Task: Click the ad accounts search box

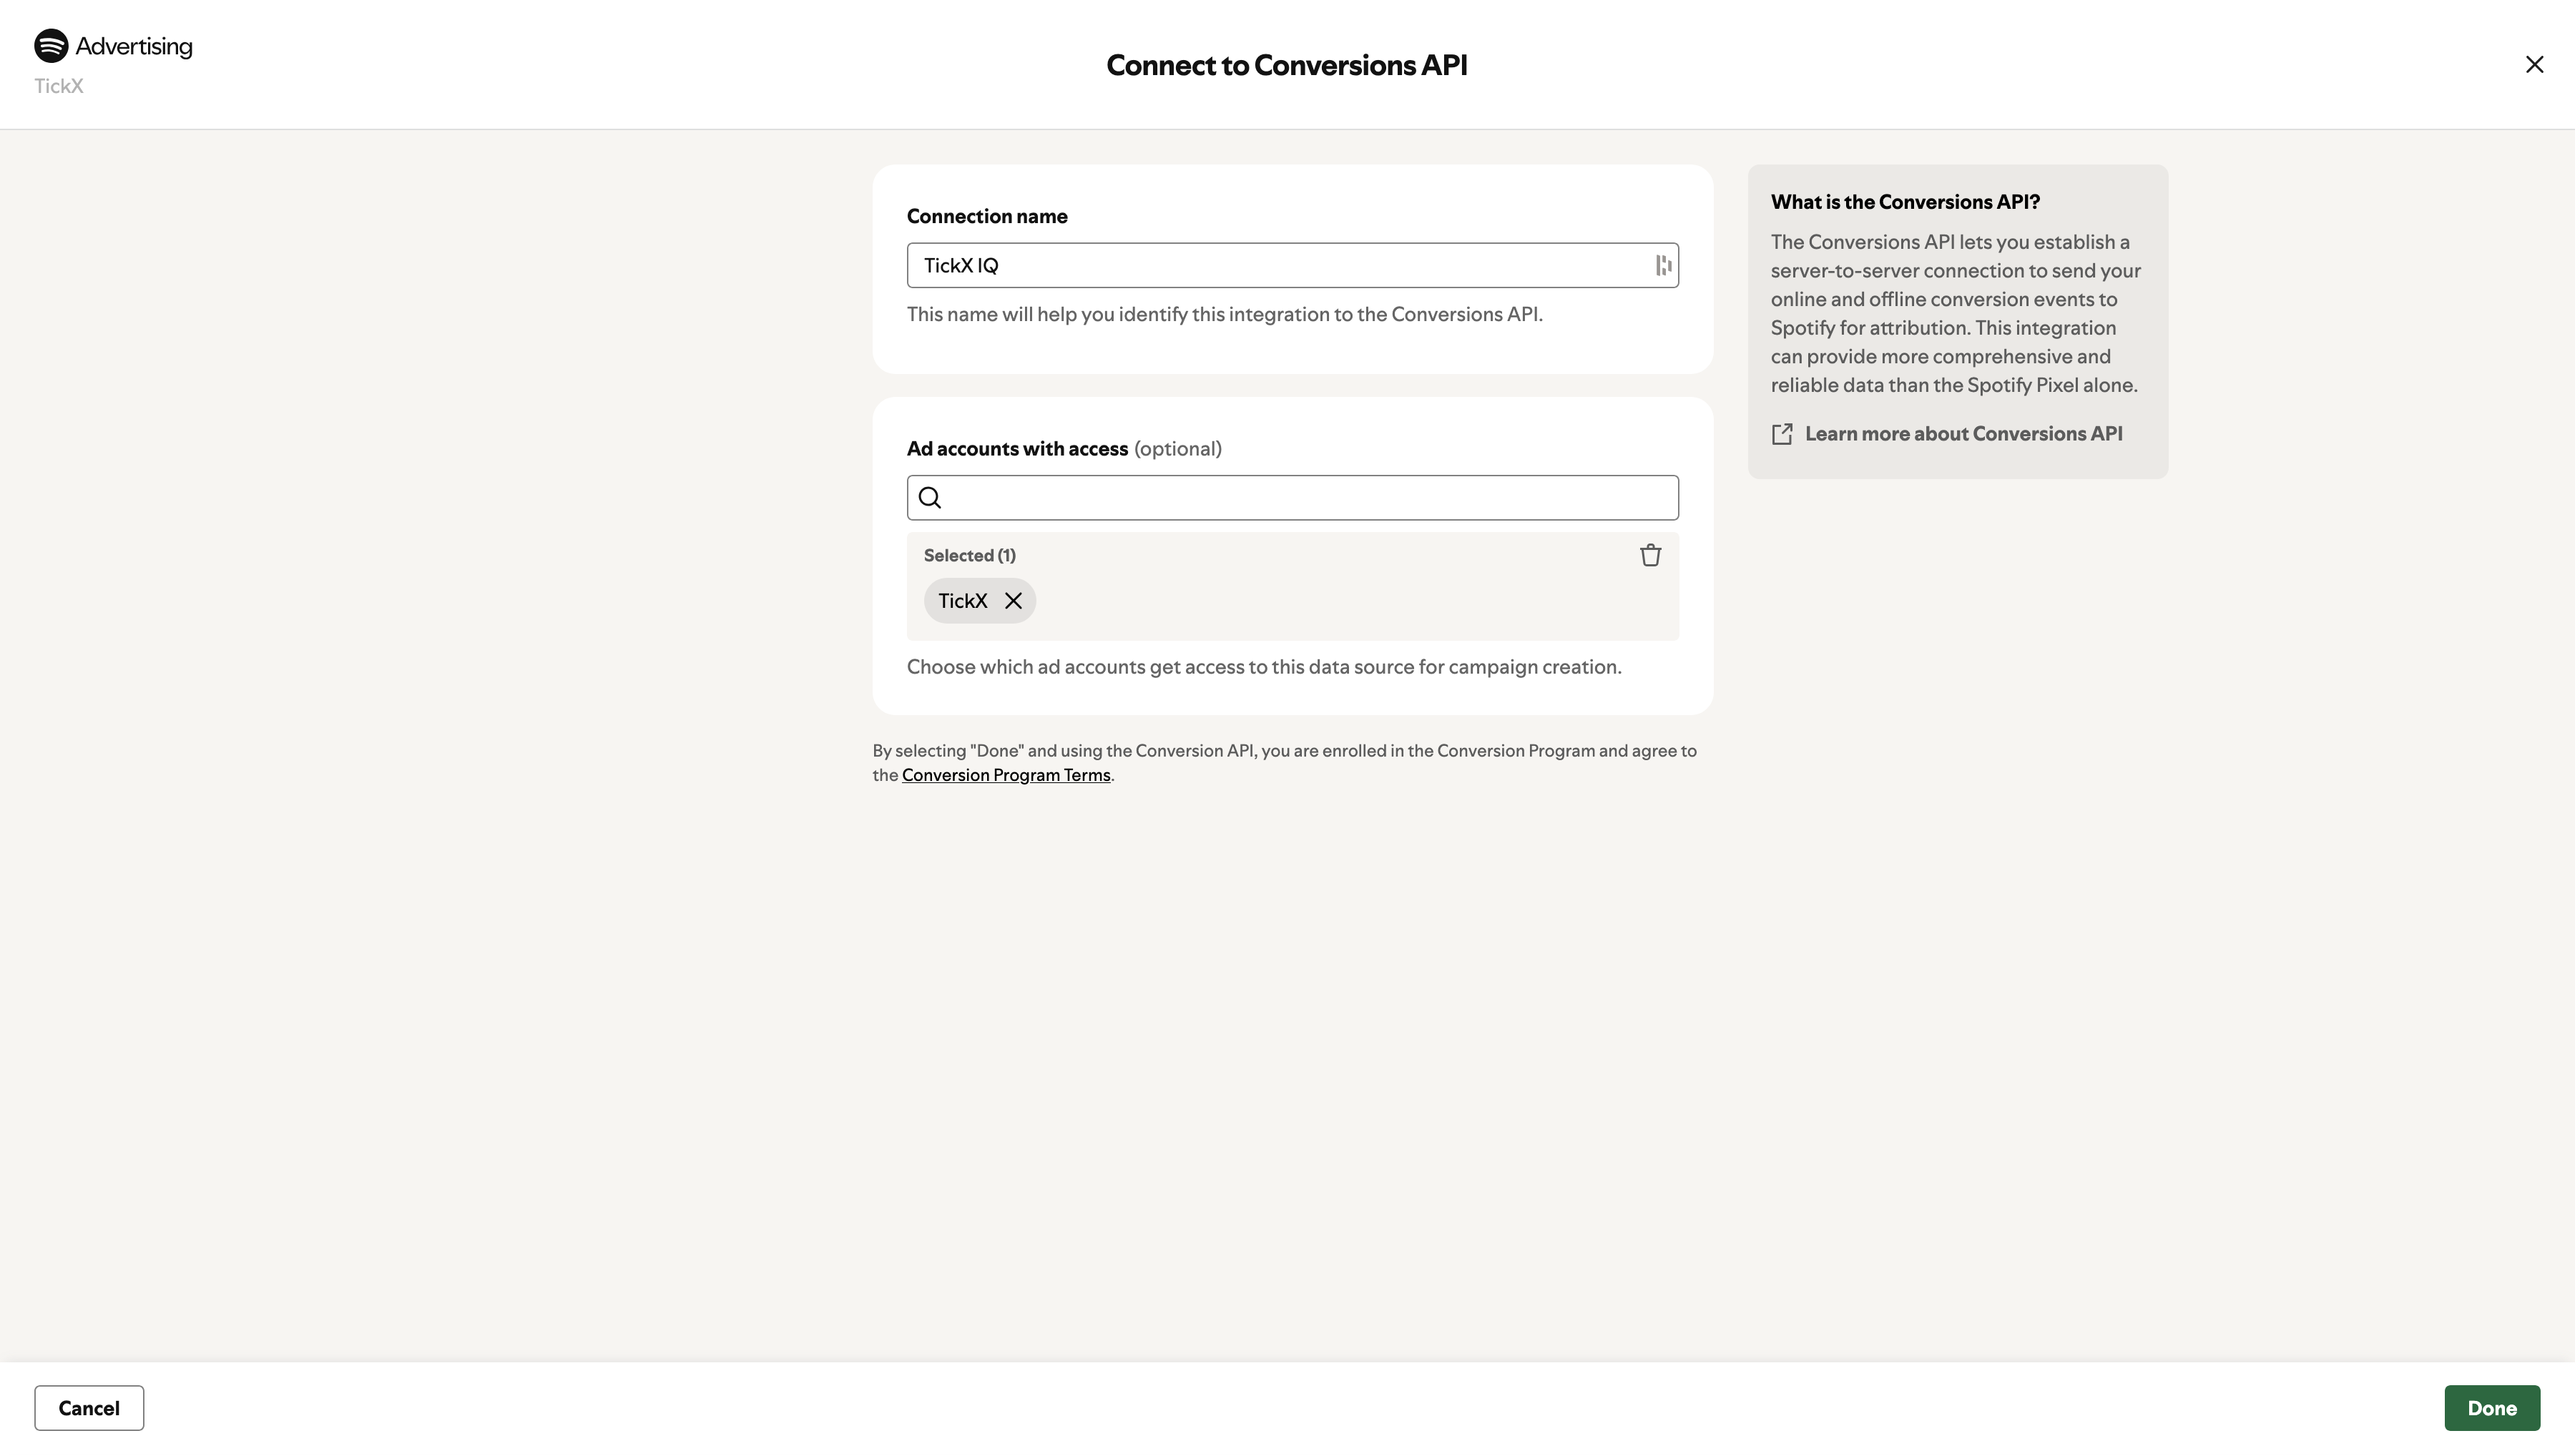Action: coord(1290,497)
